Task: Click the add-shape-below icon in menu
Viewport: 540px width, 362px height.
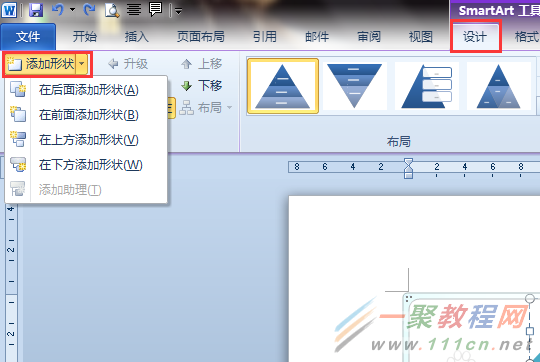Action: [x=18, y=164]
